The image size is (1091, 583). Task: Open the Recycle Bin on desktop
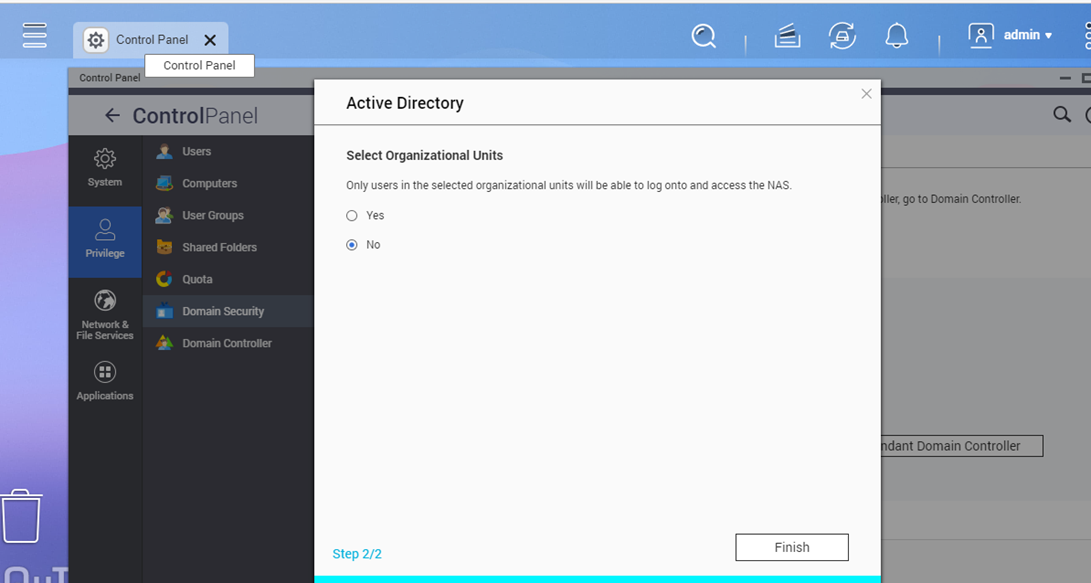coord(21,516)
